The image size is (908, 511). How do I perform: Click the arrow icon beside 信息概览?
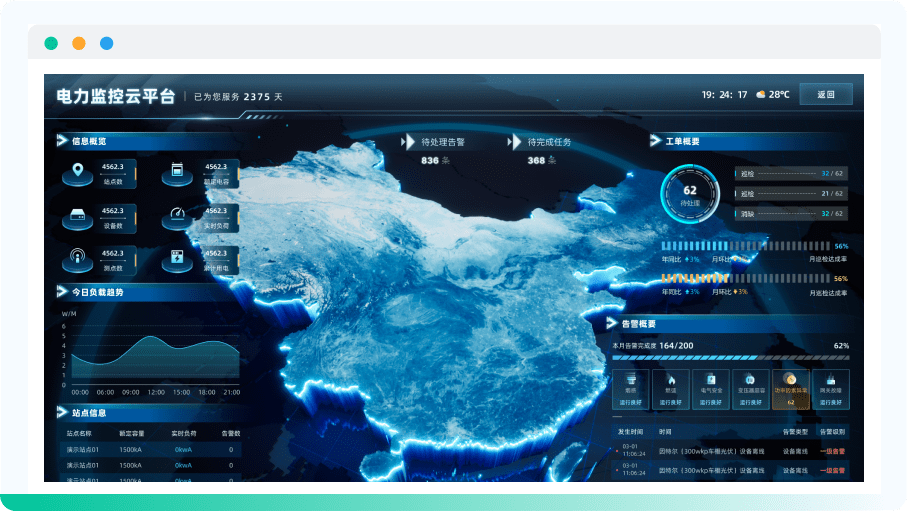[x=62, y=140]
